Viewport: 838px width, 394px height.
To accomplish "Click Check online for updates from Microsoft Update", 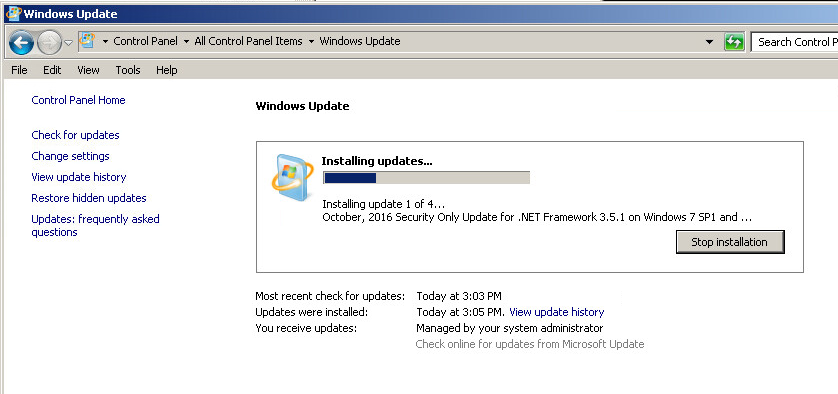I will pyautogui.click(x=530, y=344).
